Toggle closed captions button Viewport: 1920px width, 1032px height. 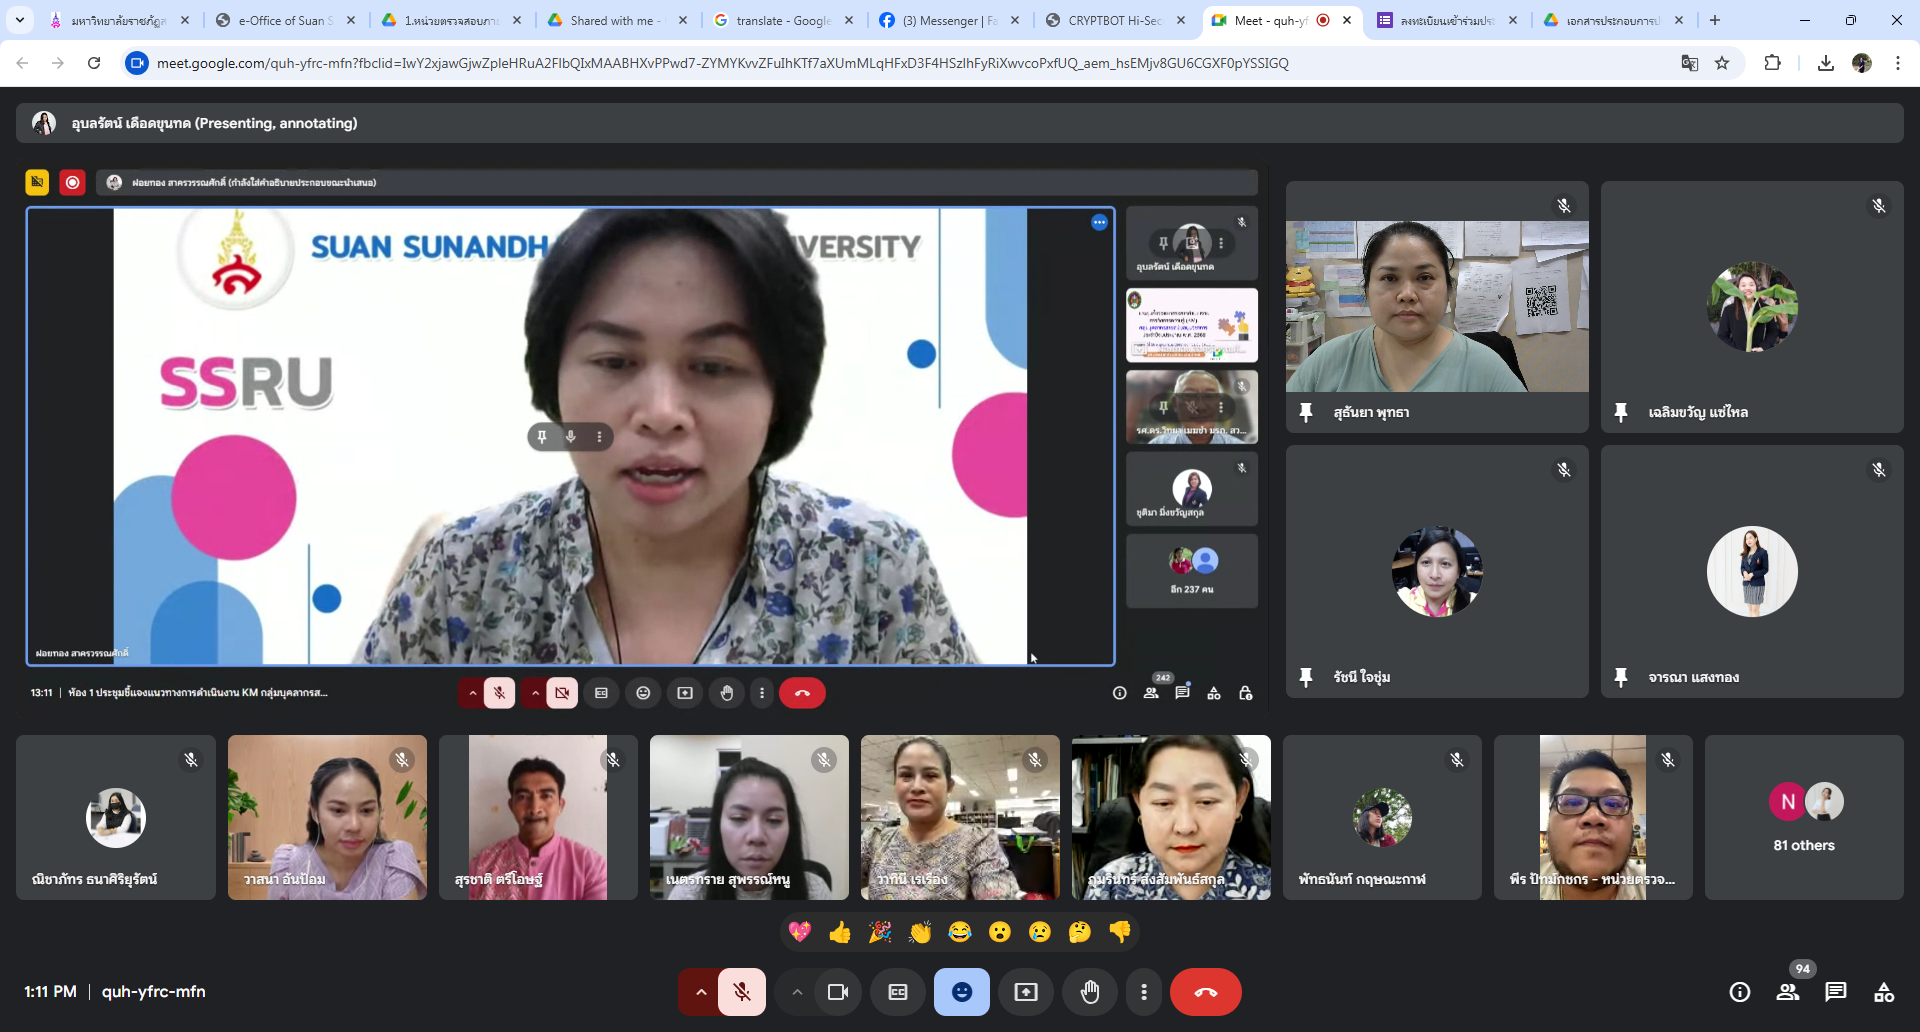pyautogui.click(x=898, y=992)
